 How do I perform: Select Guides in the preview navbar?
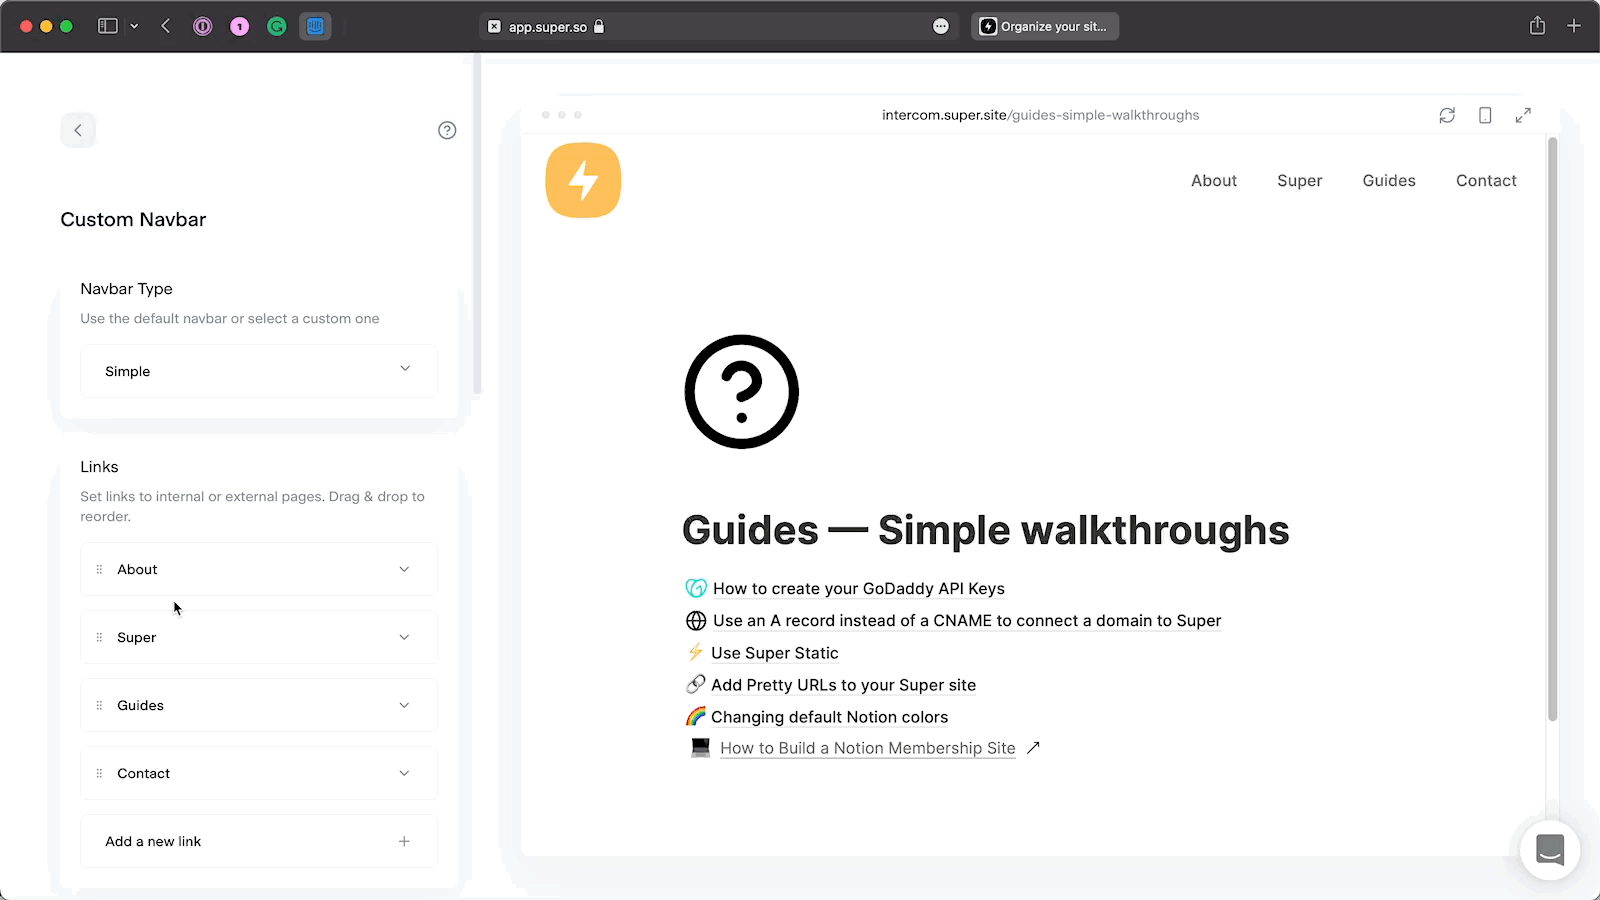pos(1389,181)
